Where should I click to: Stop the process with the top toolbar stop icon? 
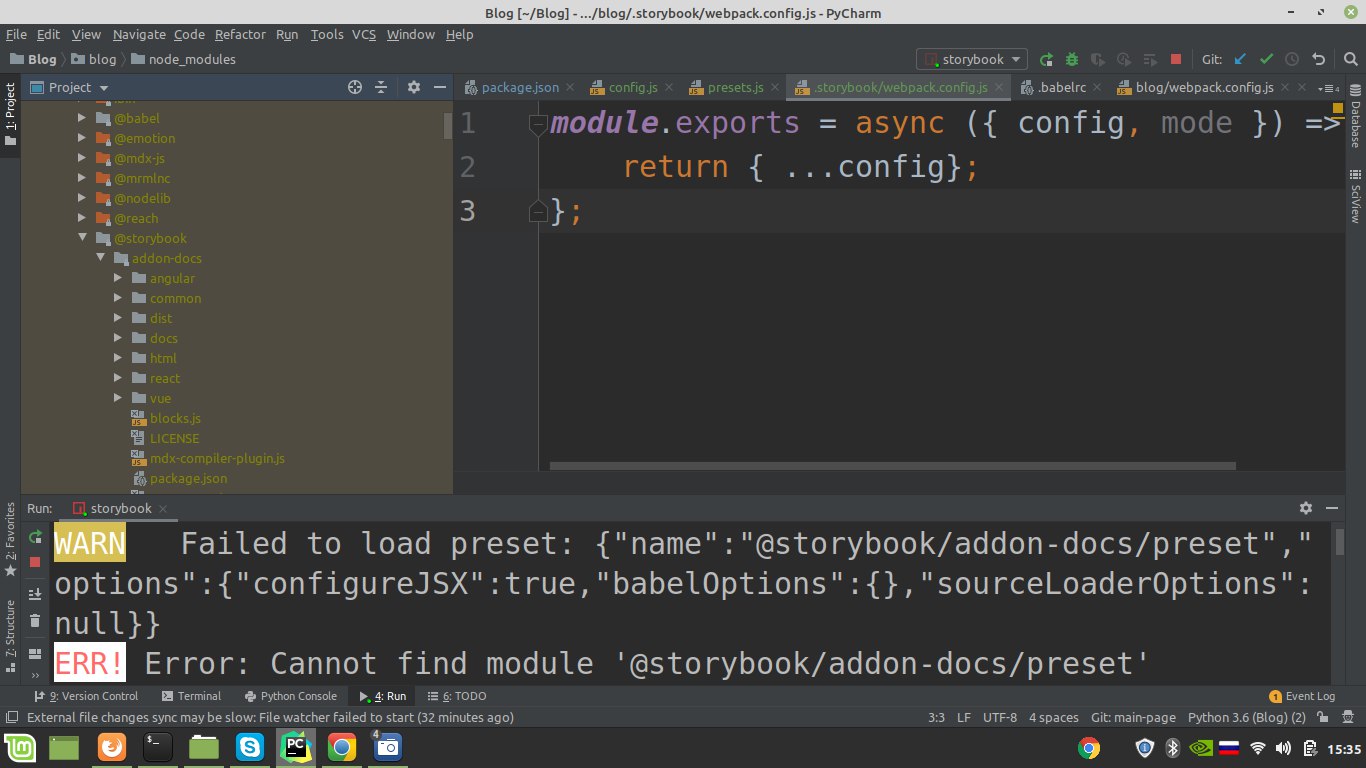point(1176,59)
